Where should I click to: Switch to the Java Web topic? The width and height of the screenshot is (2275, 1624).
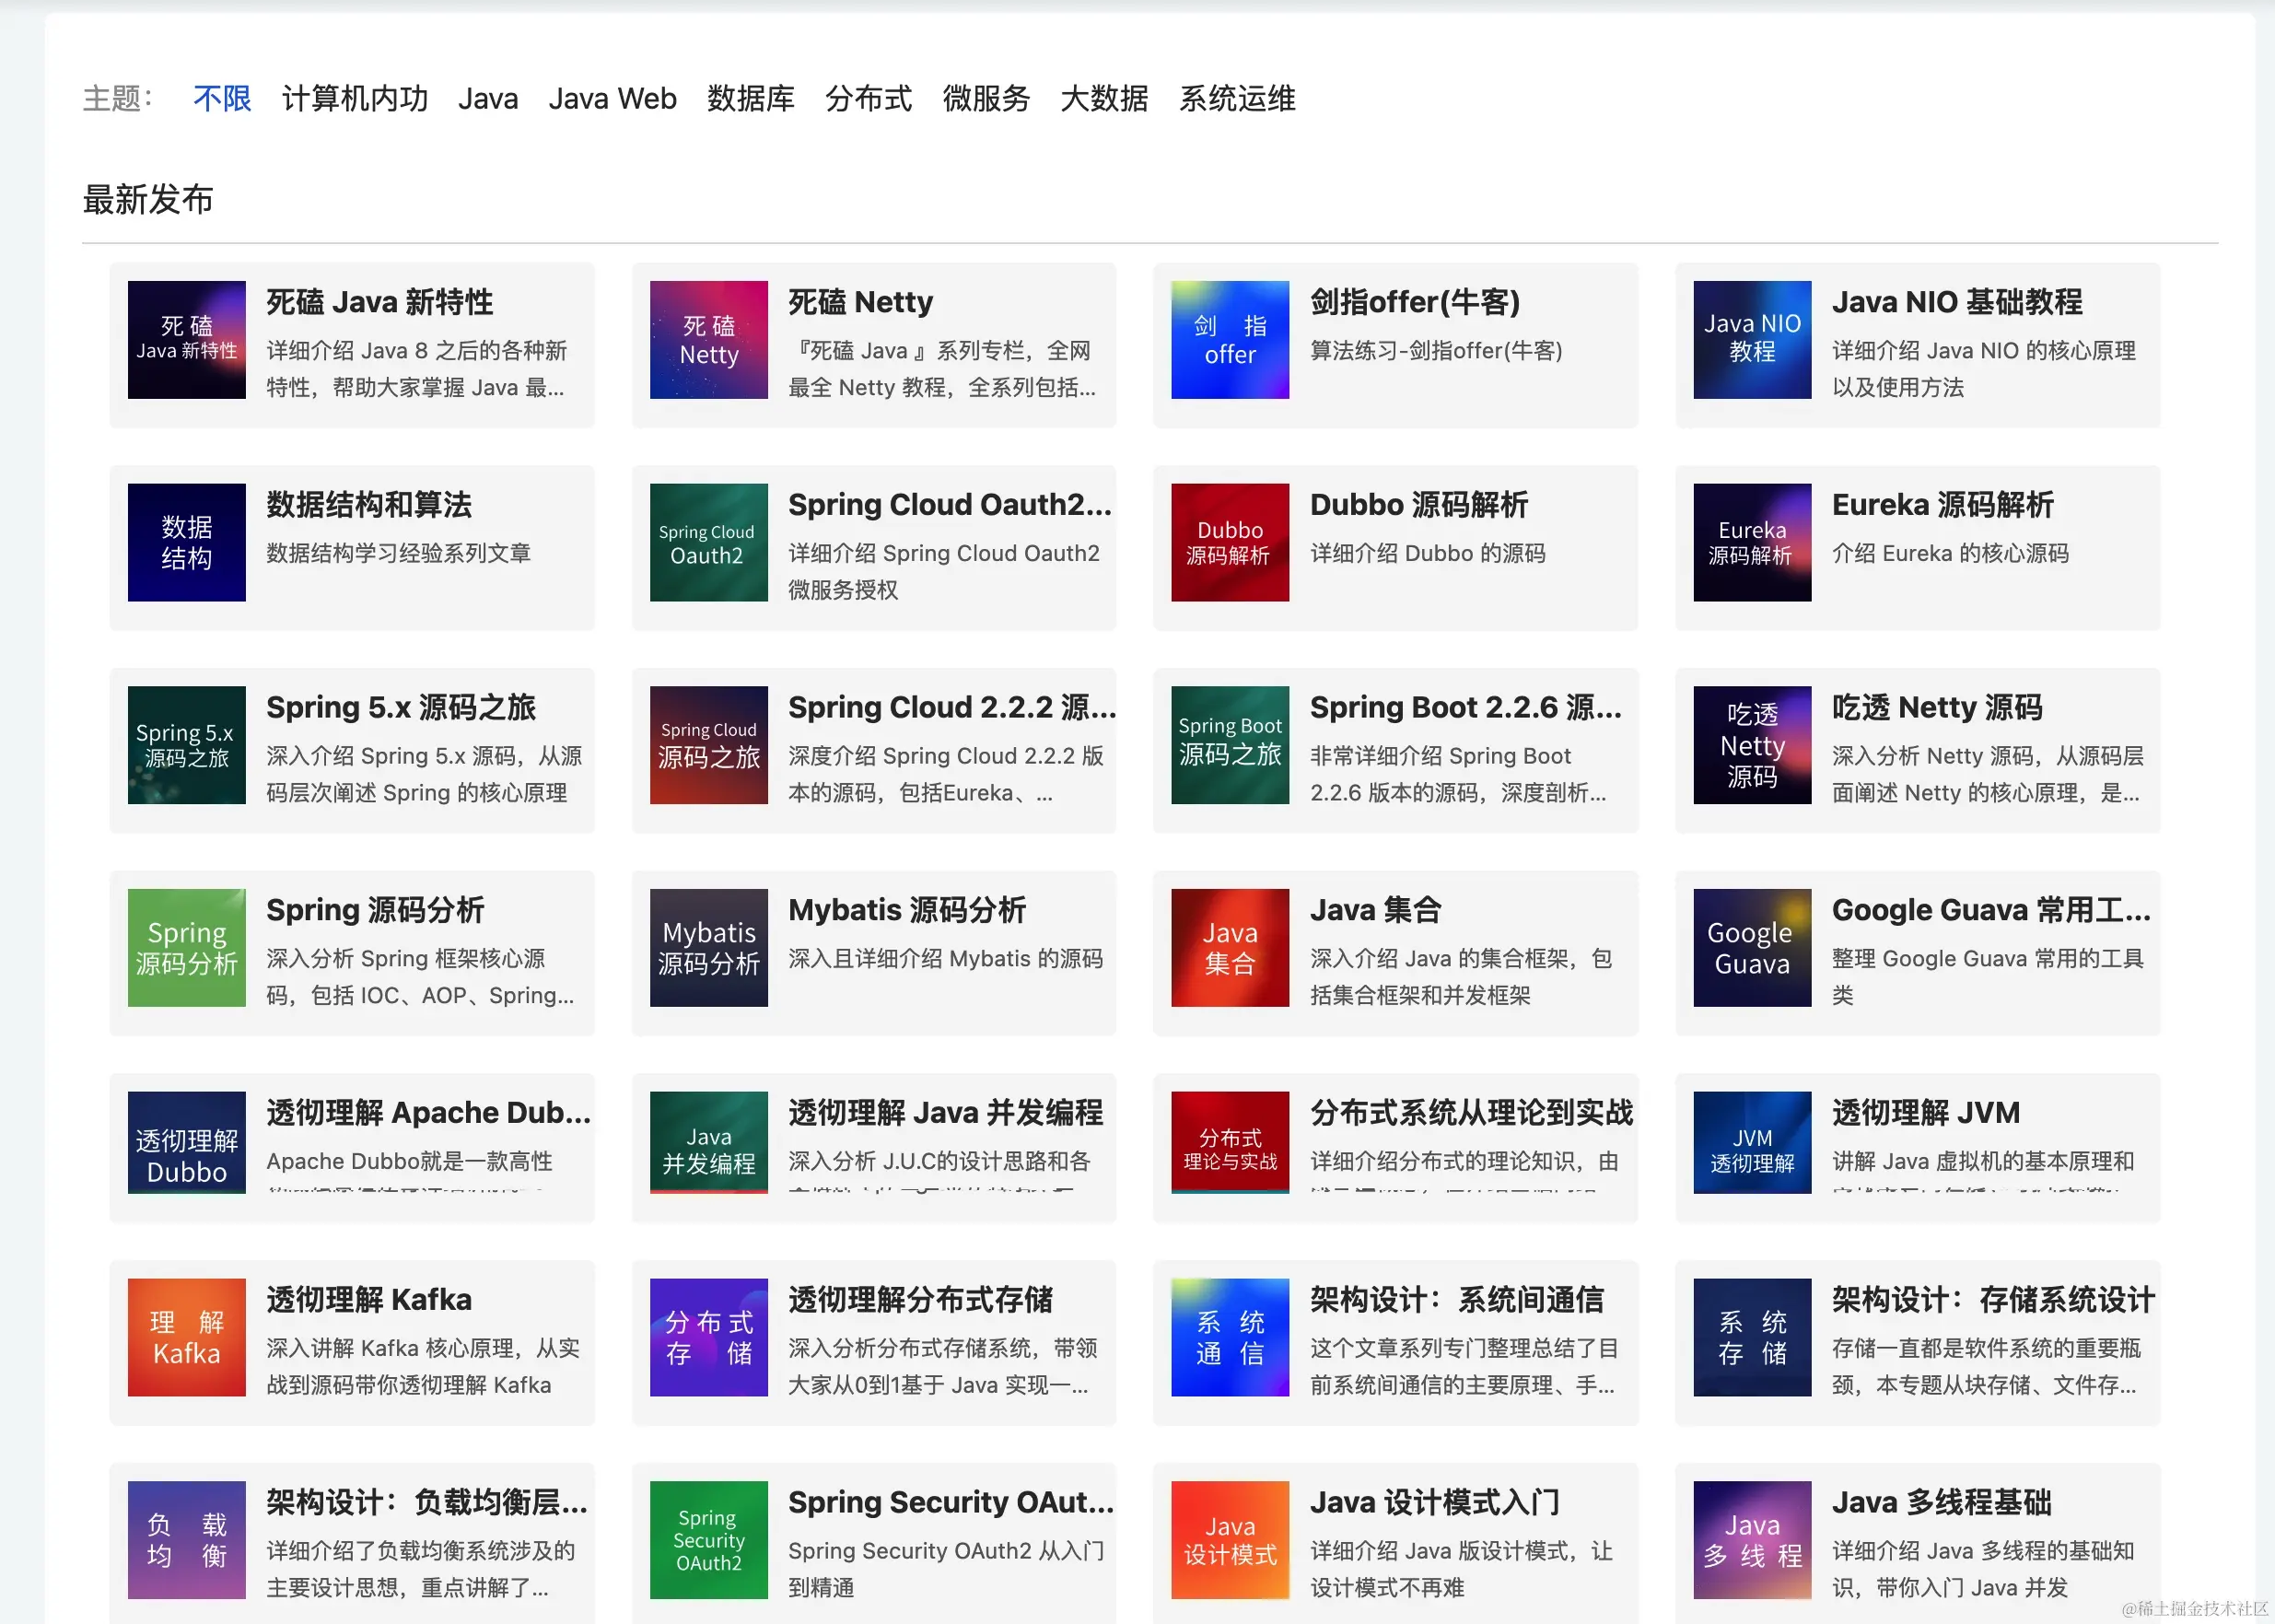pos(612,98)
